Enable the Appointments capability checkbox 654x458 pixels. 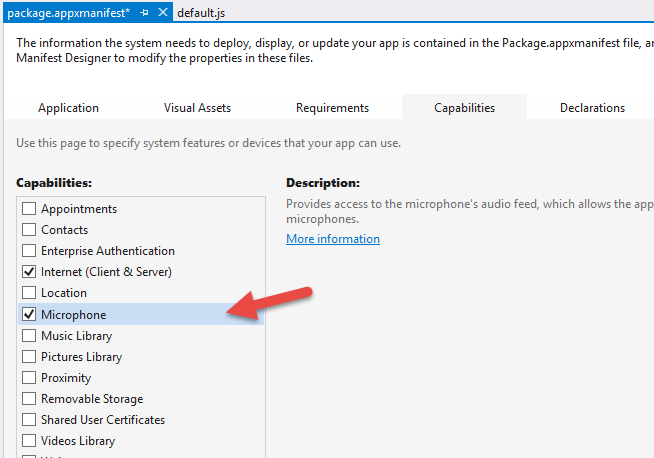click(x=29, y=209)
